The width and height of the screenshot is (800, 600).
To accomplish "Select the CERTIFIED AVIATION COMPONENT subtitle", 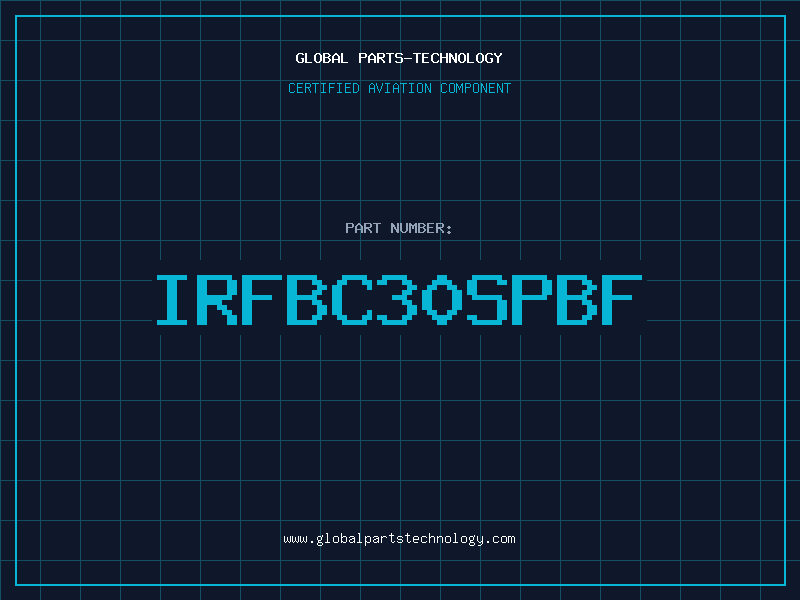I will pyautogui.click(x=399, y=88).
